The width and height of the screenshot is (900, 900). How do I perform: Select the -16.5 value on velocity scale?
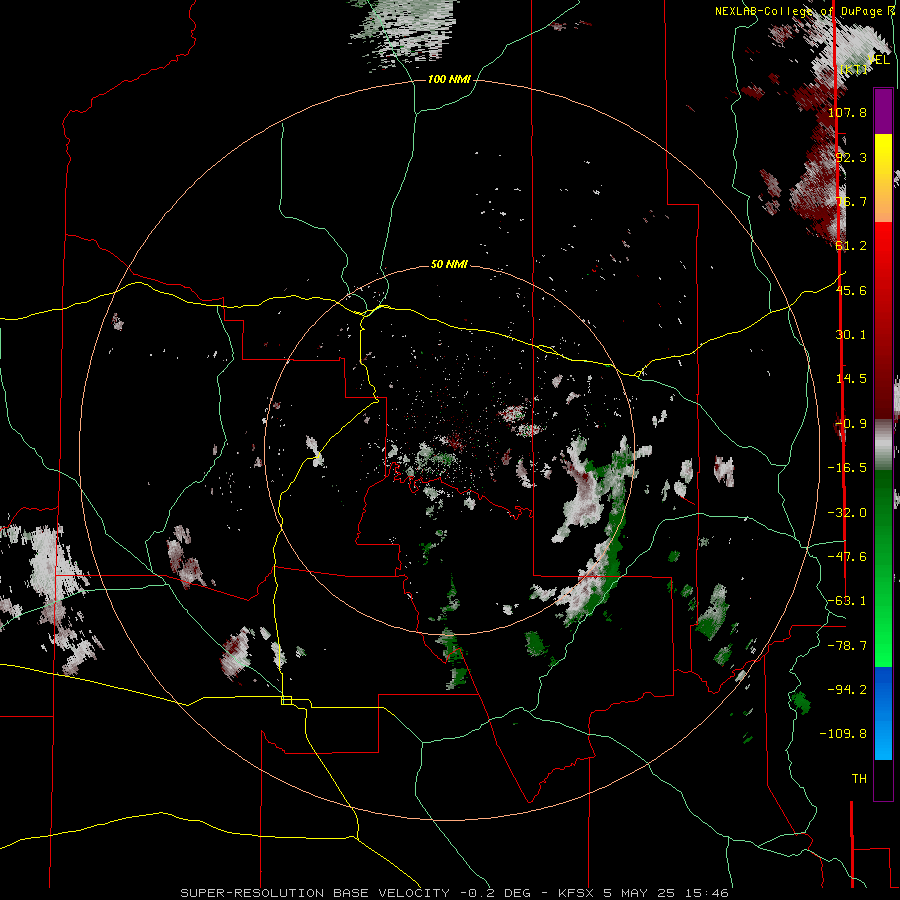[847, 468]
